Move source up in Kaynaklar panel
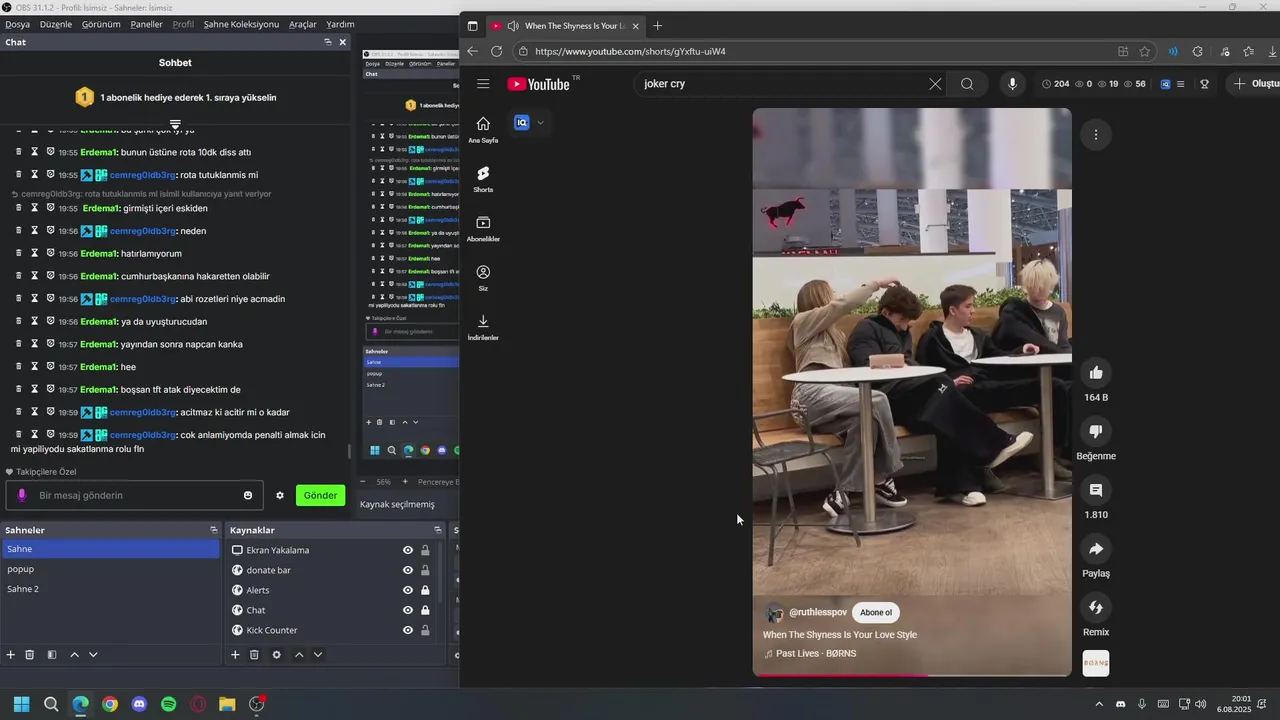This screenshot has height=720, width=1280. (x=298, y=655)
